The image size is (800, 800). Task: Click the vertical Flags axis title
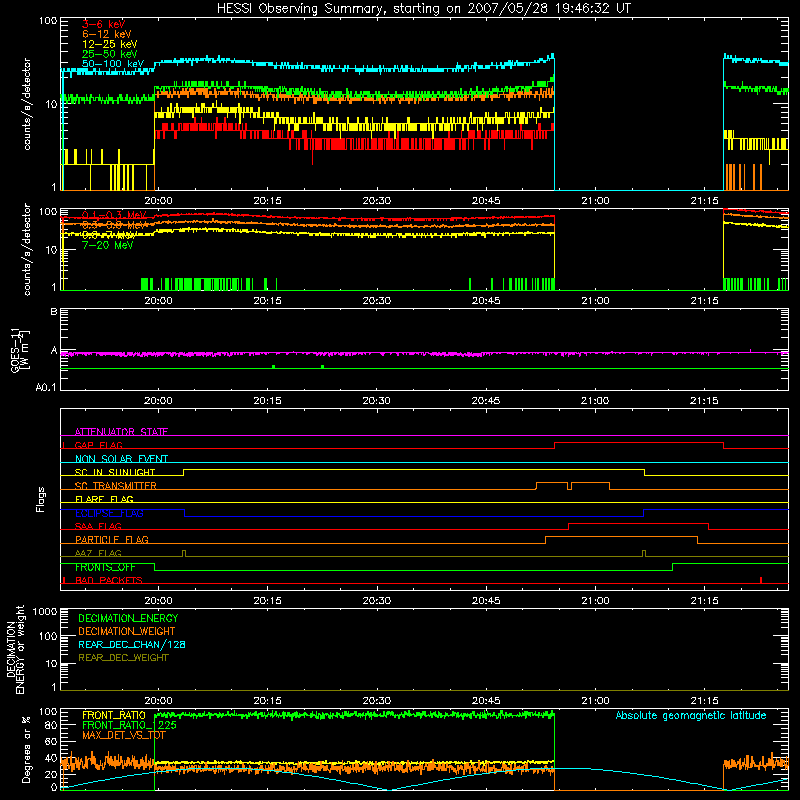(x=41, y=499)
